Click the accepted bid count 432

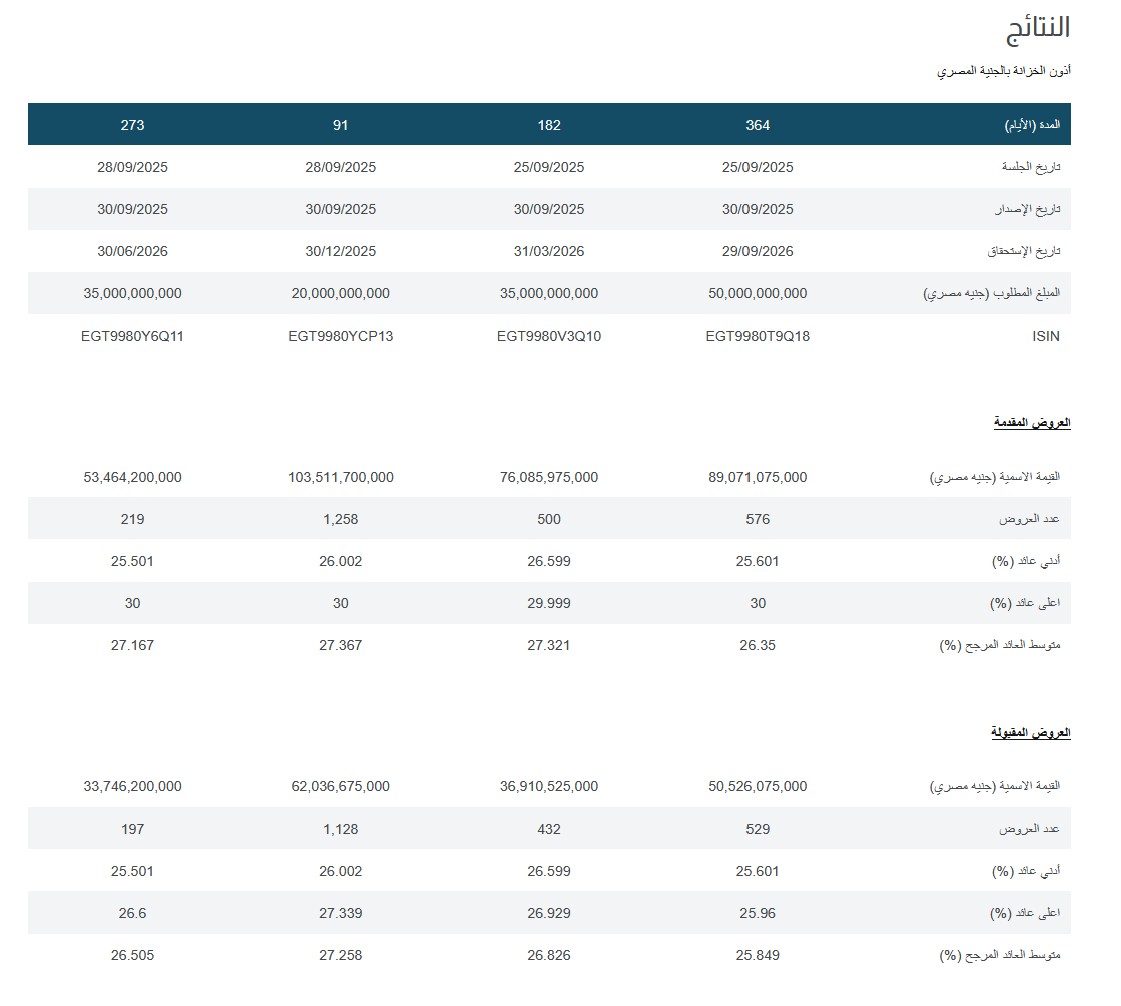coord(548,829)
